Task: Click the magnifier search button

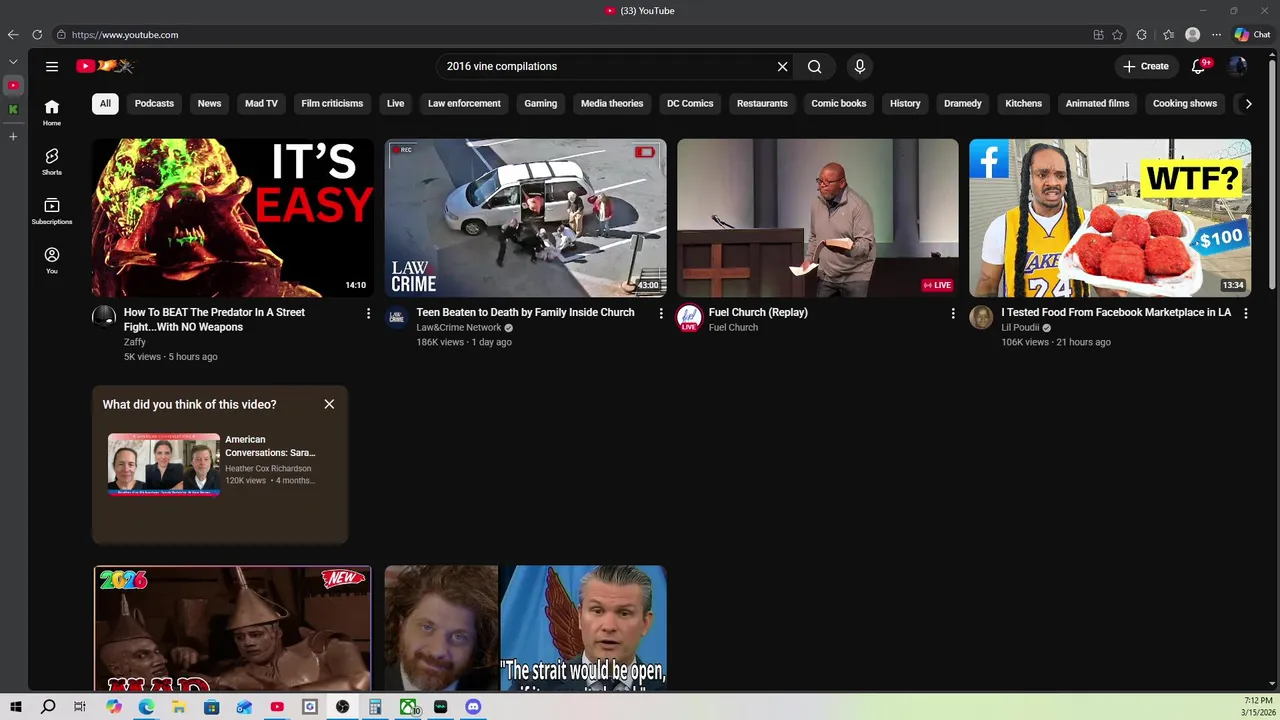Action: click(815, 66)
